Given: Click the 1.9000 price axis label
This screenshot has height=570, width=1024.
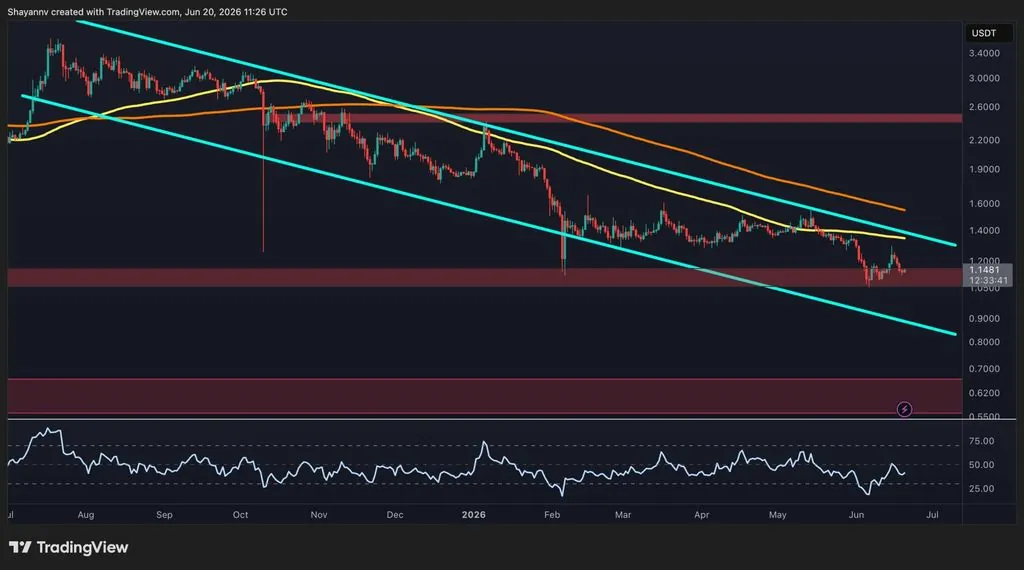Looking at the screenshot, I should (x=984, y=169).
